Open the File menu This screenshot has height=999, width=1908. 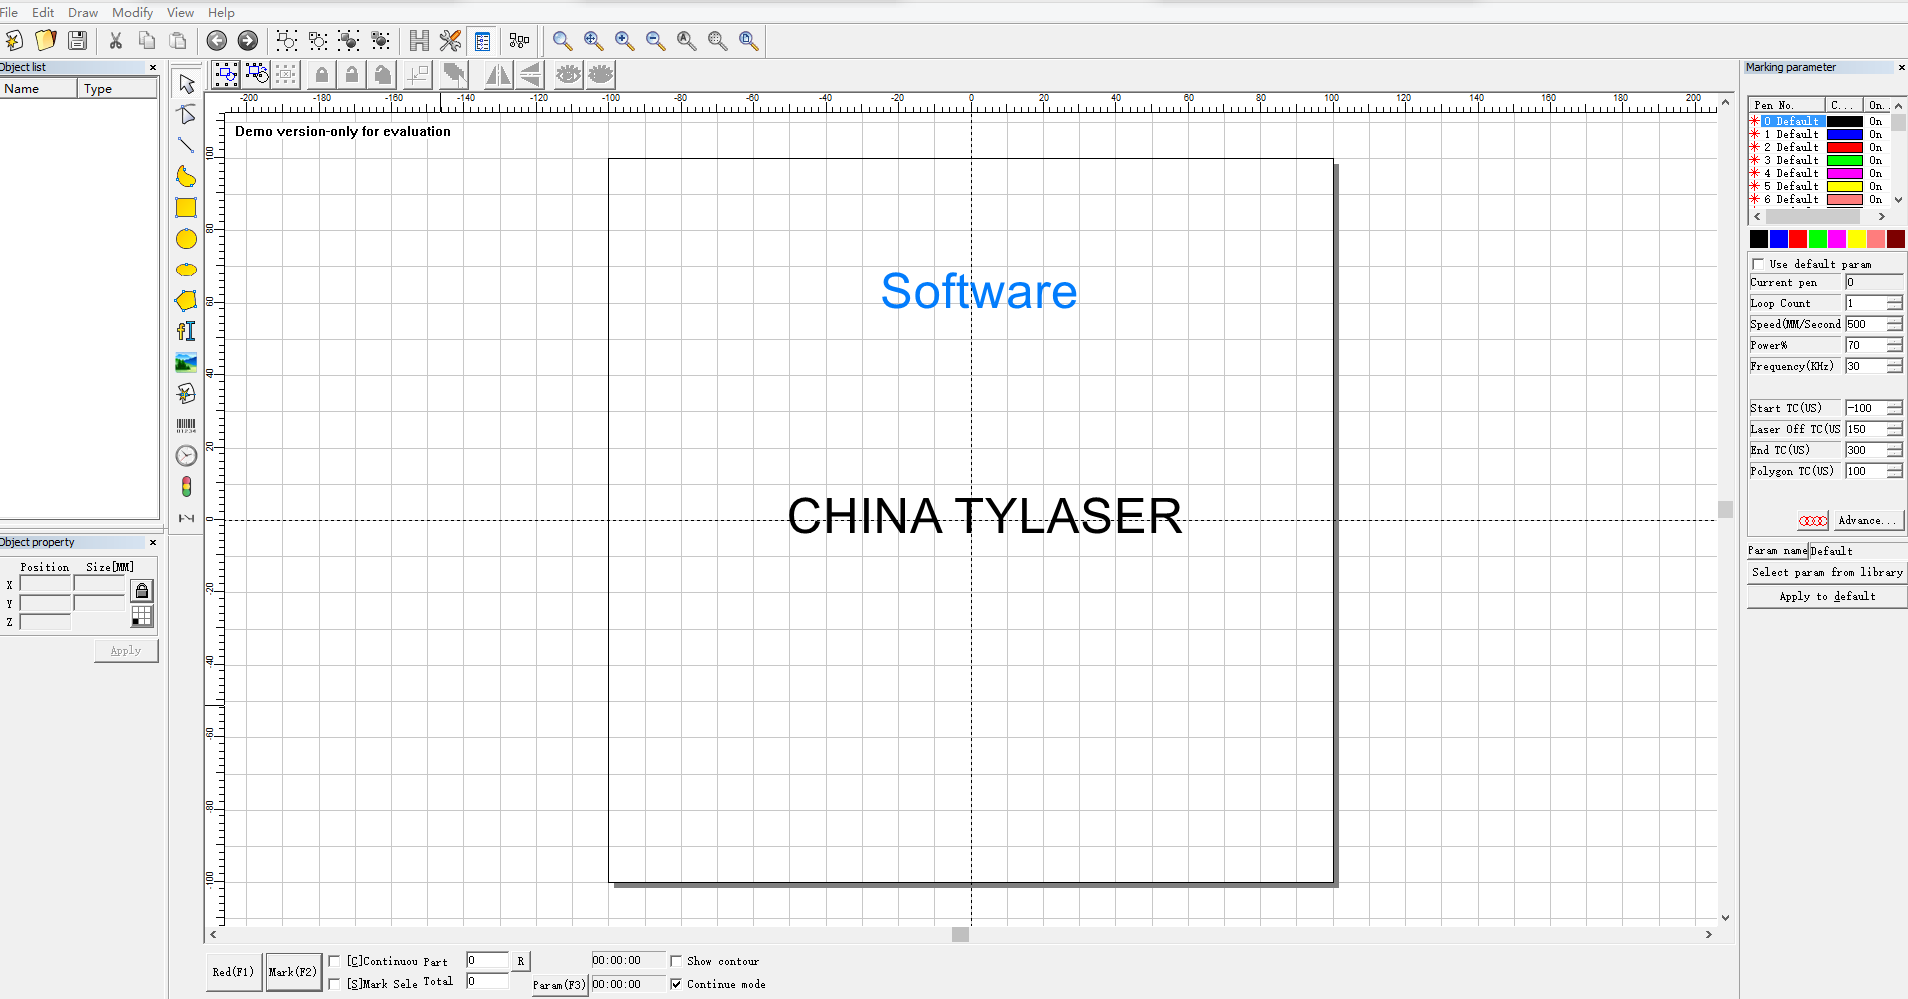[8, 12]
